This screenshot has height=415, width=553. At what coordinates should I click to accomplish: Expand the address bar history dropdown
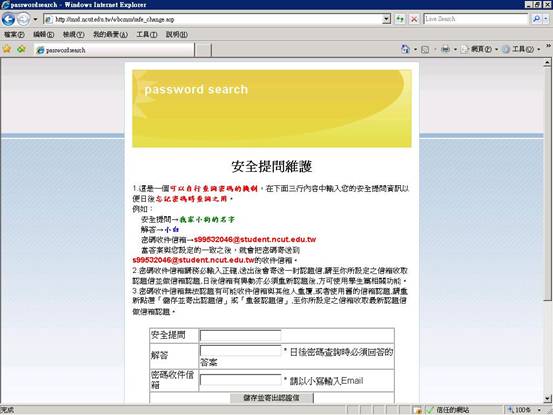(x=387, y=19)
